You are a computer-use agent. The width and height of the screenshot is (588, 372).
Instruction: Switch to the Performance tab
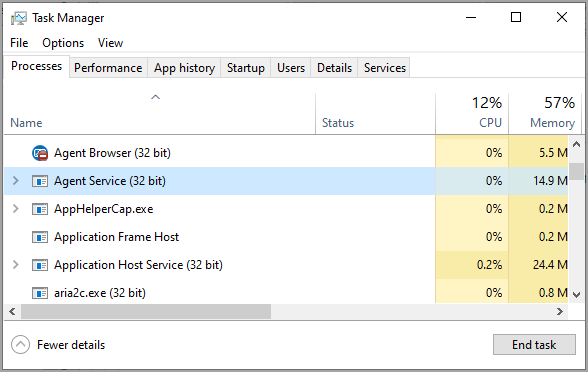108,68
